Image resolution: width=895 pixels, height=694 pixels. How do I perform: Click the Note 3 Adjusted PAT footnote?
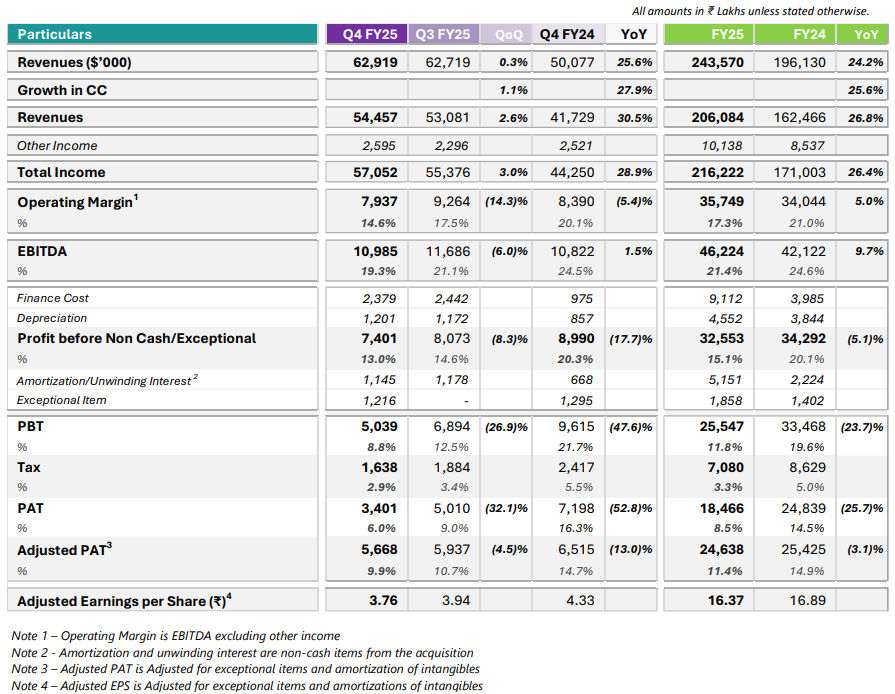click(245, 669)
